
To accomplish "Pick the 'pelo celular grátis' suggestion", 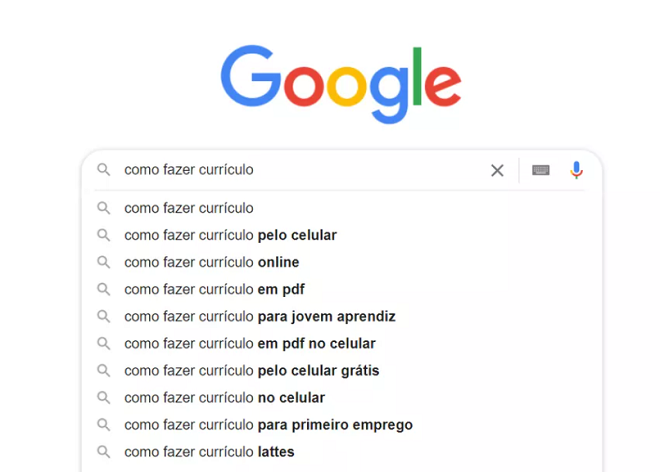I will click(x=252, y=370).
